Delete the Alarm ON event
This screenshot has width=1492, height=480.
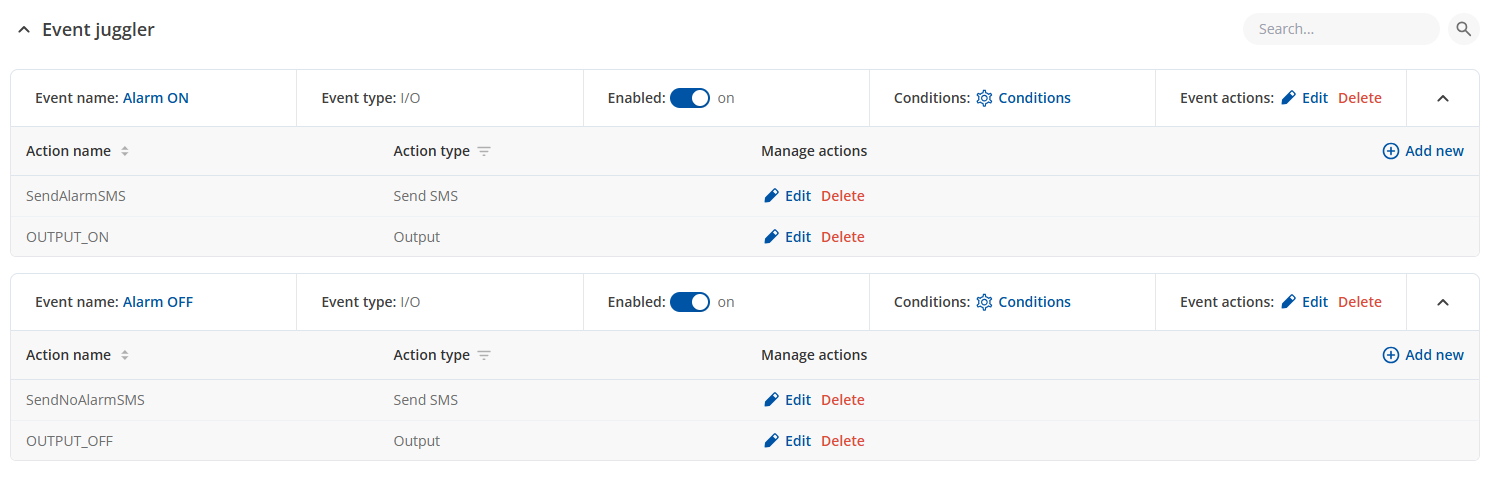coord(1359,98)
